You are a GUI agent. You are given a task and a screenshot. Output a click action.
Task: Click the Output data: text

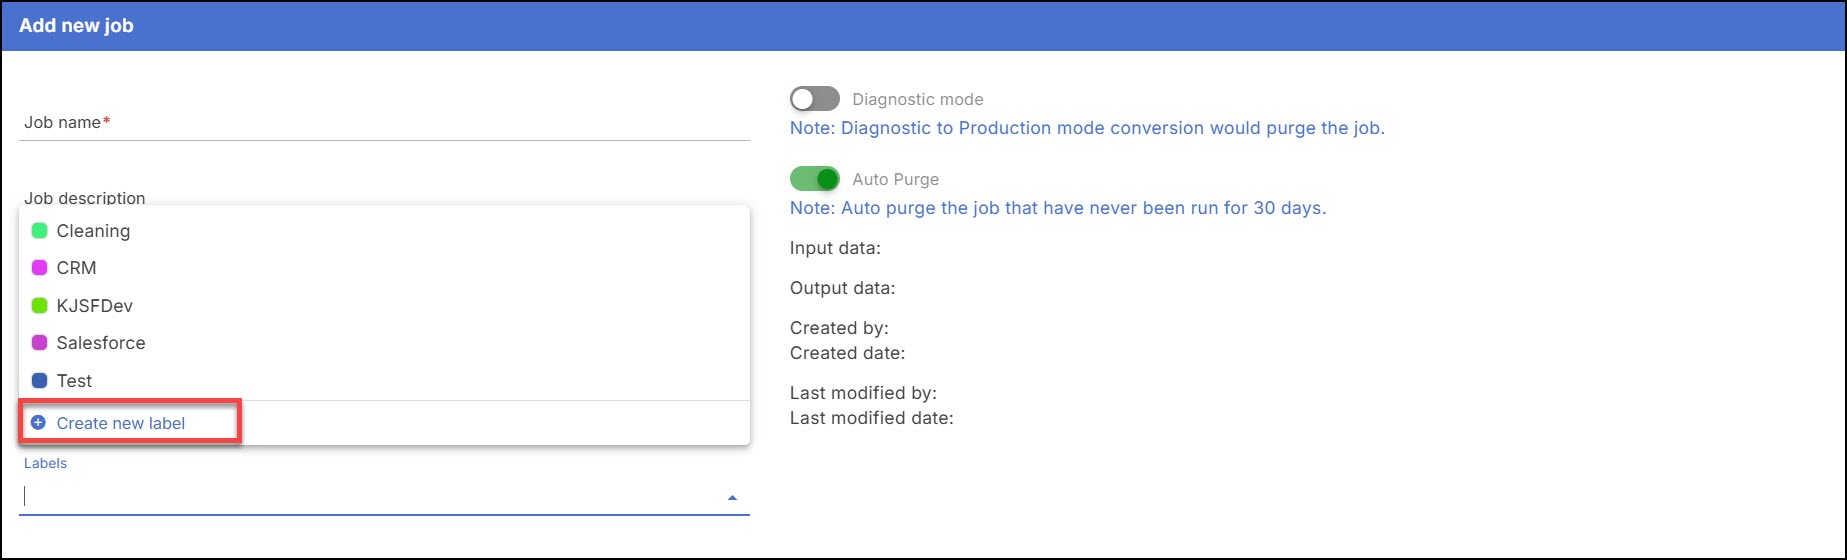tap(842, 288)
